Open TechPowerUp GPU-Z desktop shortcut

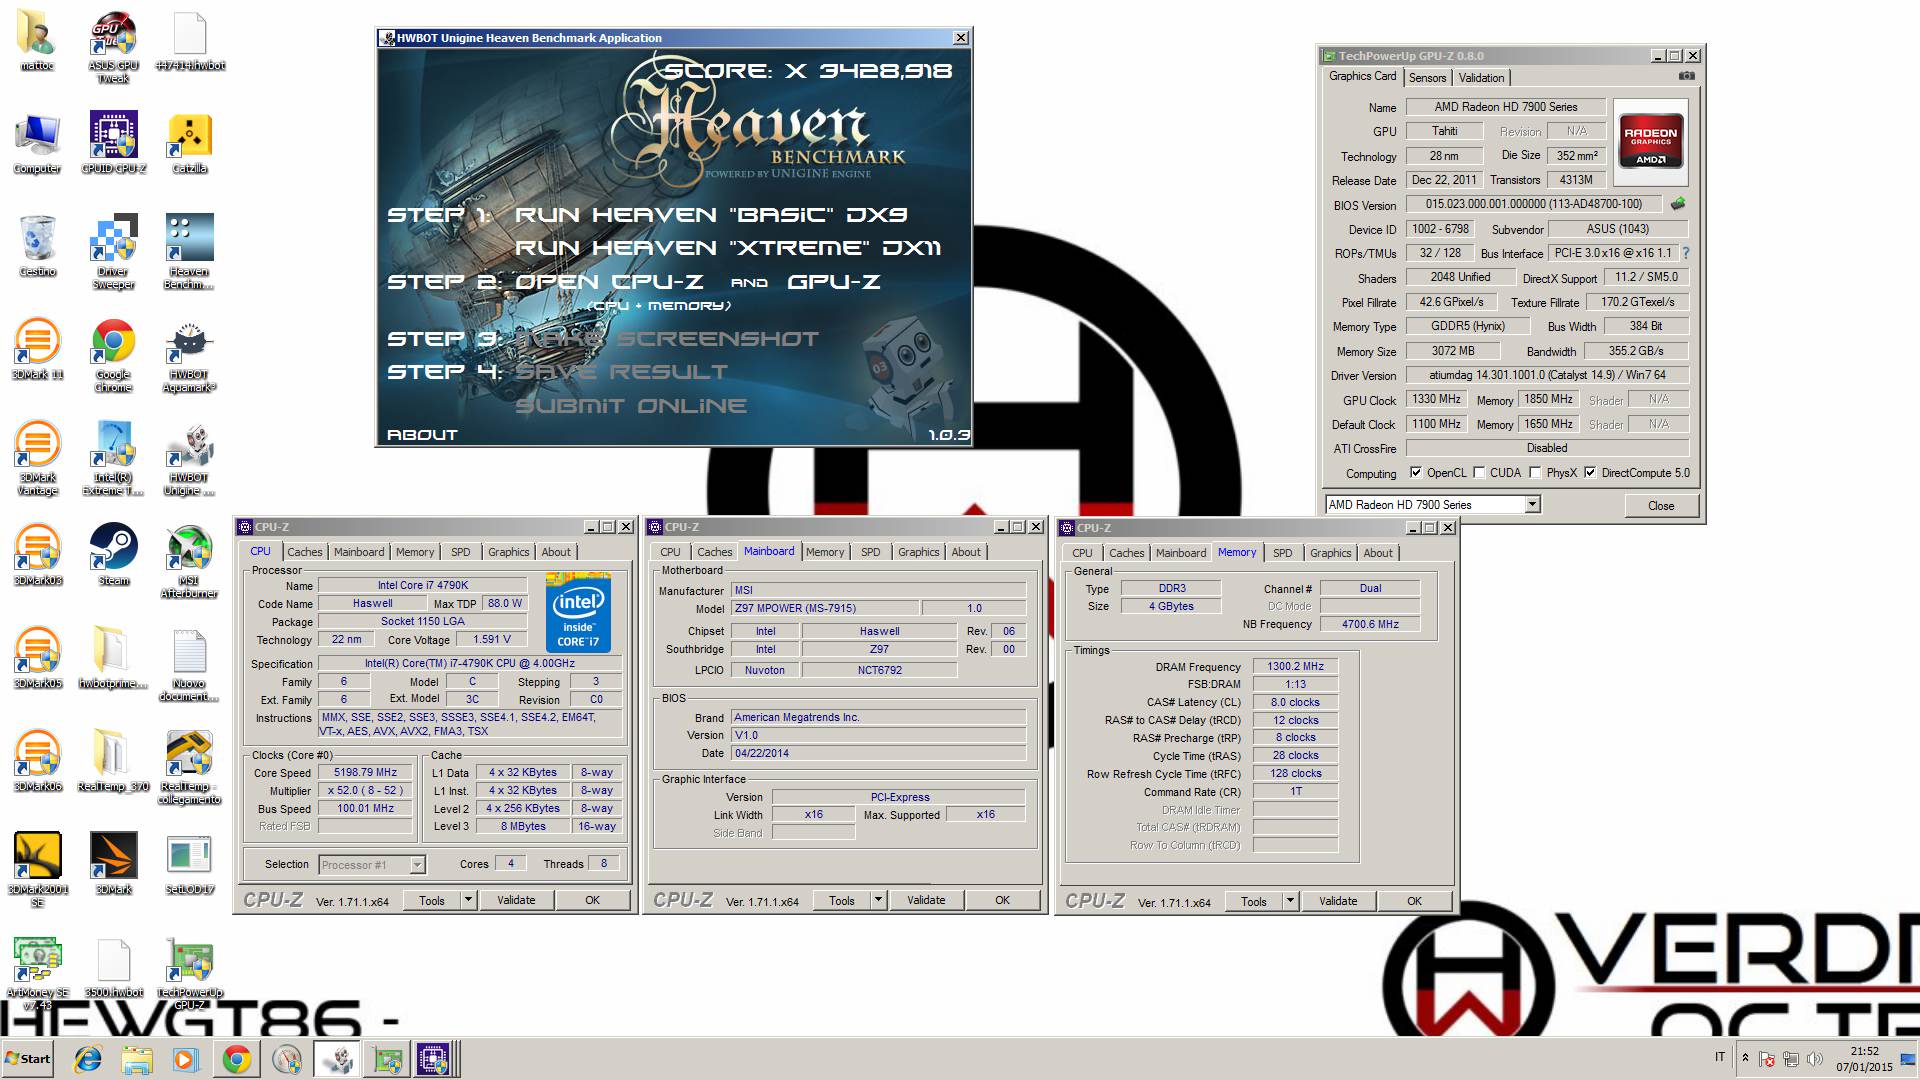pyautogui.click(x=189, y=973)
